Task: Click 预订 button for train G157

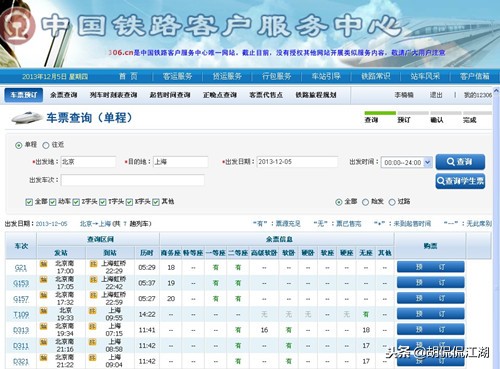Action: [430, 298]
